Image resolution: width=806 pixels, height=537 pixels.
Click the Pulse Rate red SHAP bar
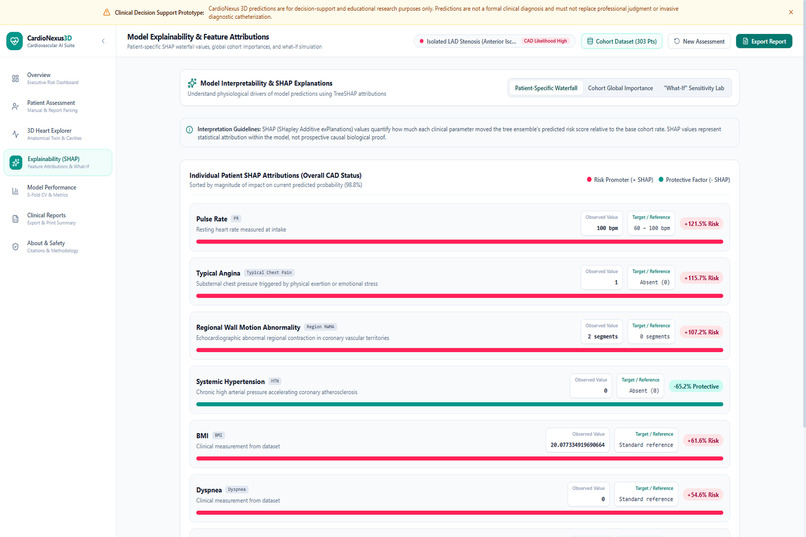tap(460, 242)
